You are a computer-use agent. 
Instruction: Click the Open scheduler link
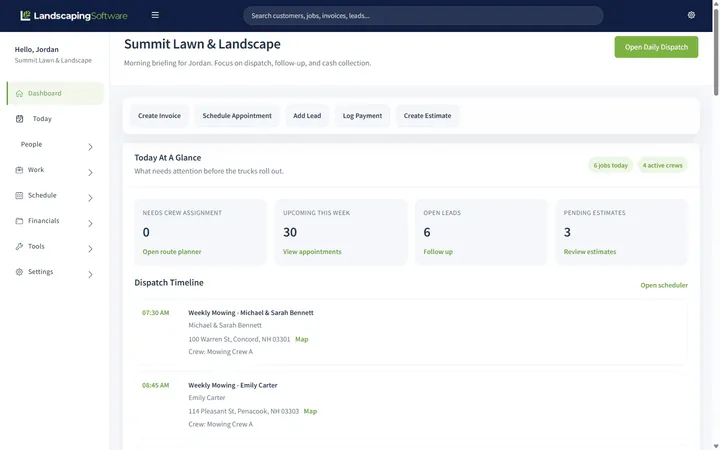664,285
